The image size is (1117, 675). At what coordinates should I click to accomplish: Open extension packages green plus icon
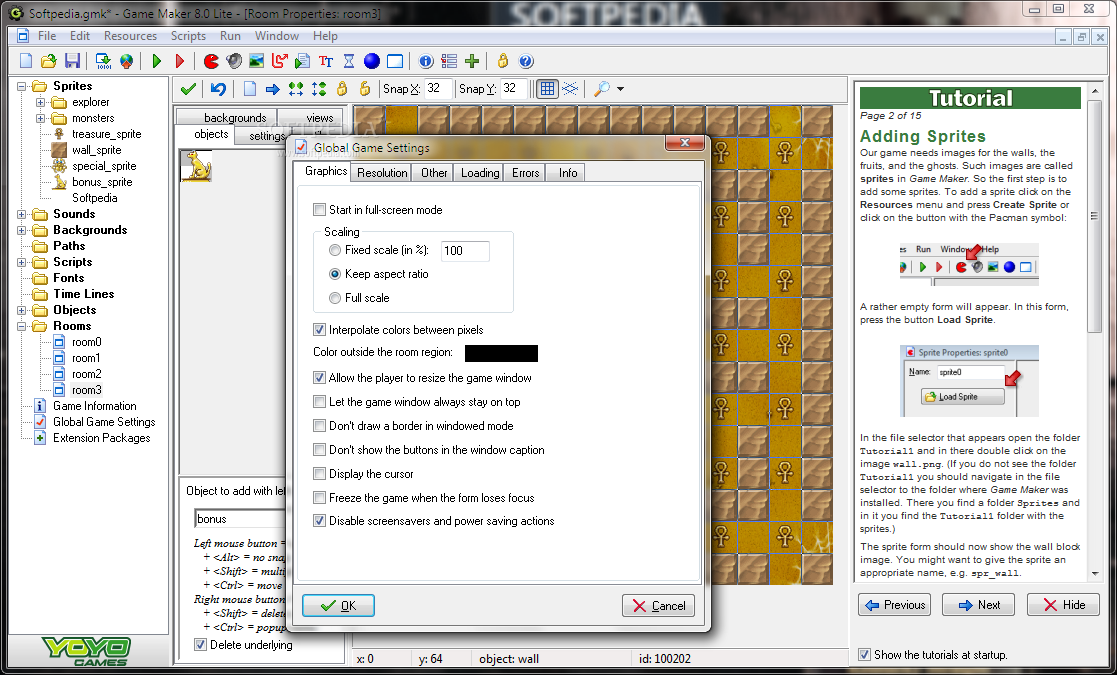click(472, 61)
